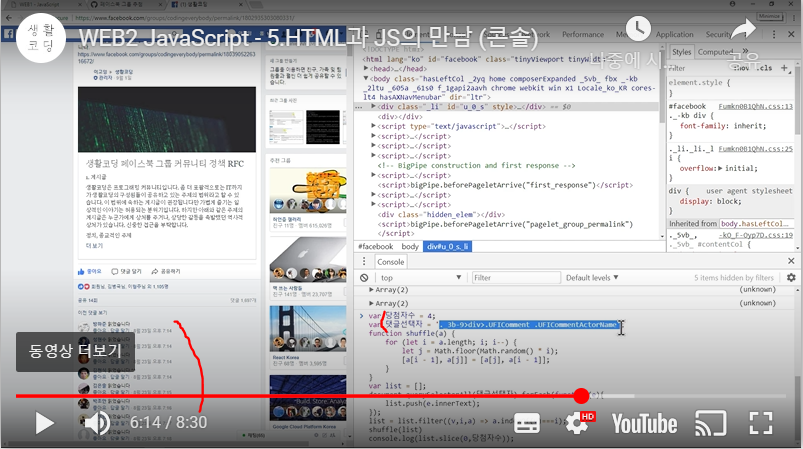The image size is (803, 449).
Task: Click the 좋아요 like button
Action: coord(90,271)
